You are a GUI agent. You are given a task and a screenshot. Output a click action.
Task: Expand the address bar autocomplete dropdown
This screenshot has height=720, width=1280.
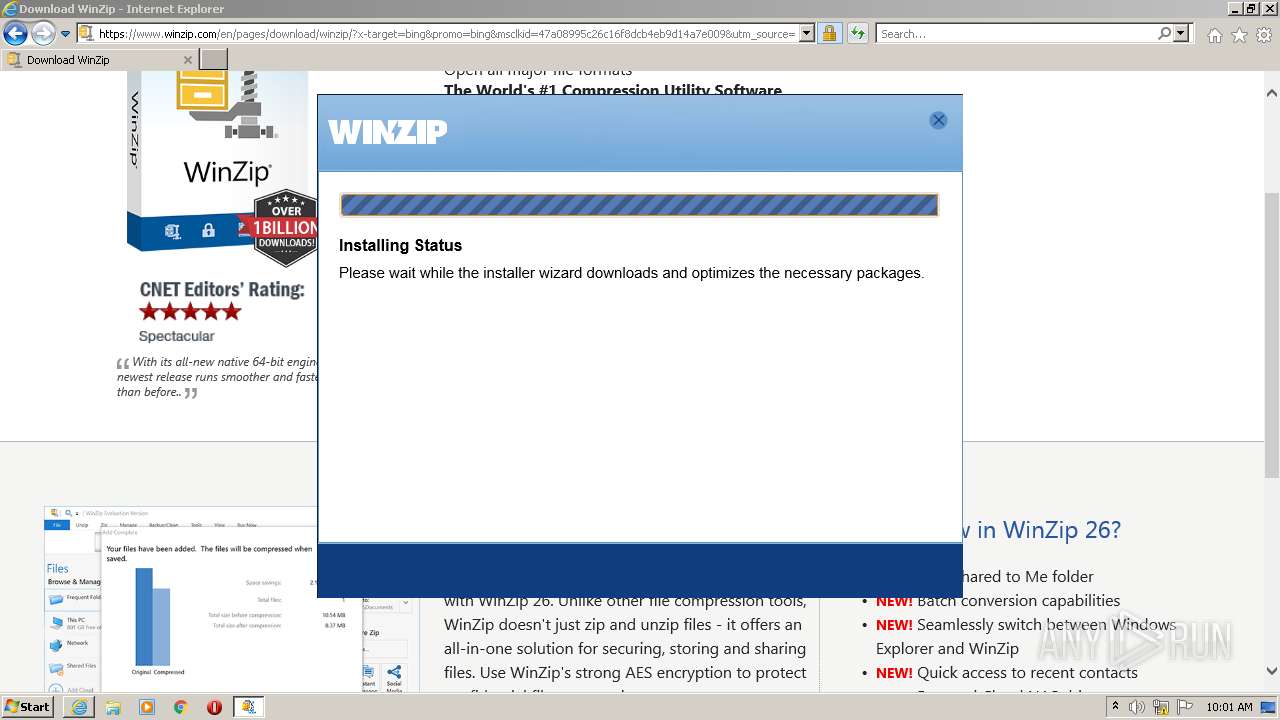pos(807,34)
